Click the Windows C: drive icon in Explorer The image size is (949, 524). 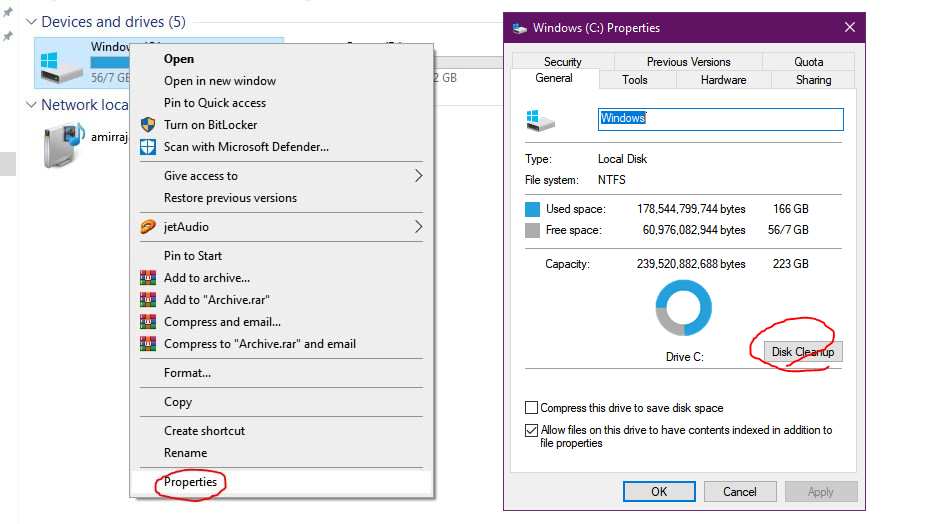tap(61, 67)
